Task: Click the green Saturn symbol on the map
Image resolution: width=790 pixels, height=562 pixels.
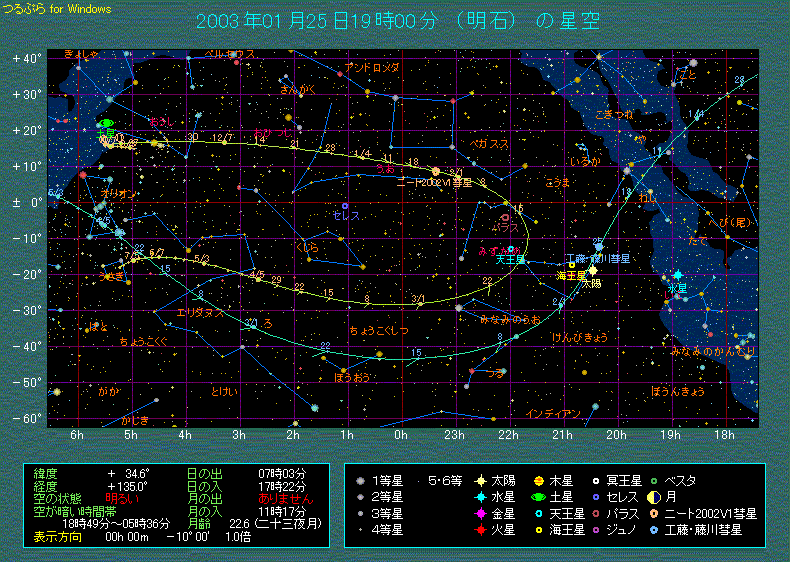Action: pyautogui.click(x=106, y=124)
